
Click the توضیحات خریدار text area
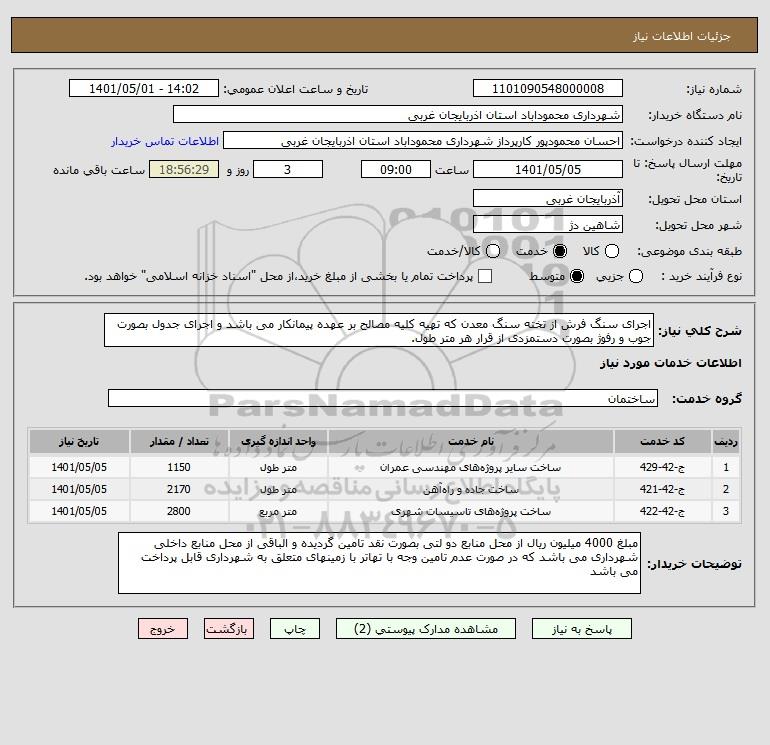point(379,563)
